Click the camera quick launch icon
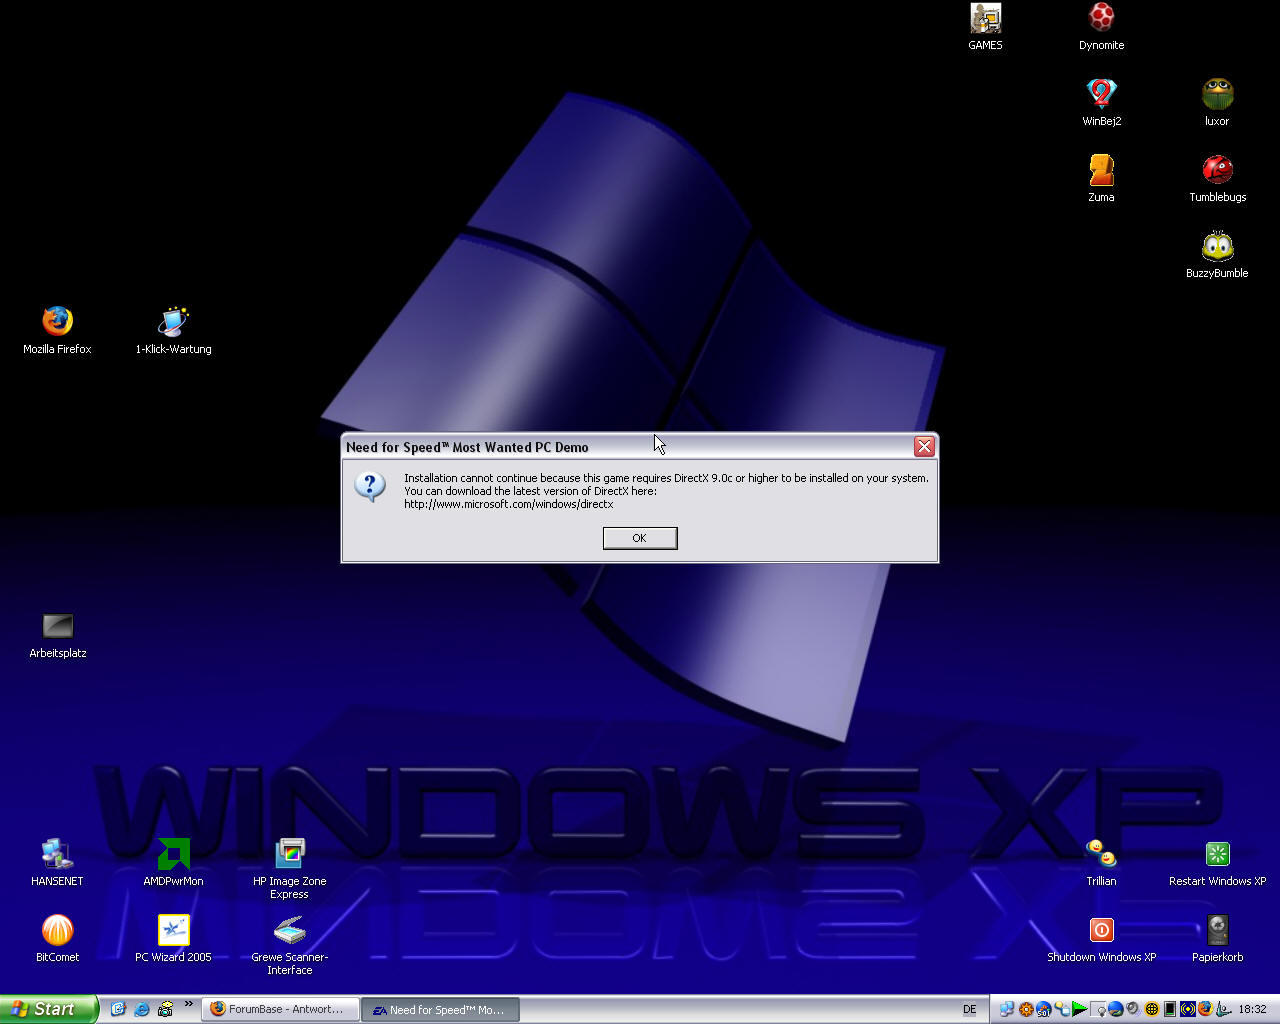The width and height of the screenshot is (1280, 1024). tap(165, 1009)
